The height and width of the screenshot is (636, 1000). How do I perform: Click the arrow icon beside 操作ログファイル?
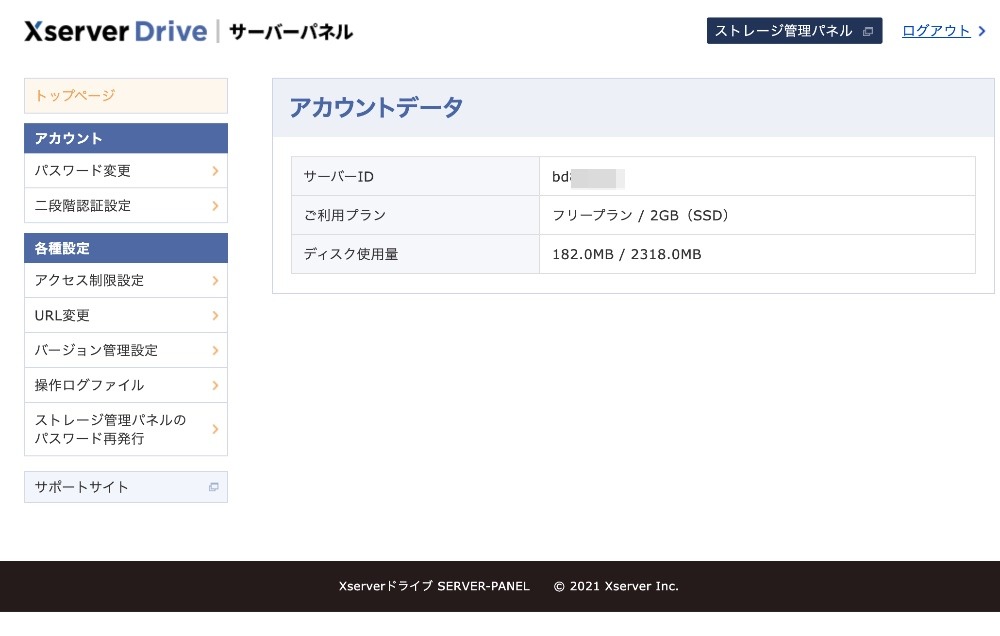(x=214, y=385)
